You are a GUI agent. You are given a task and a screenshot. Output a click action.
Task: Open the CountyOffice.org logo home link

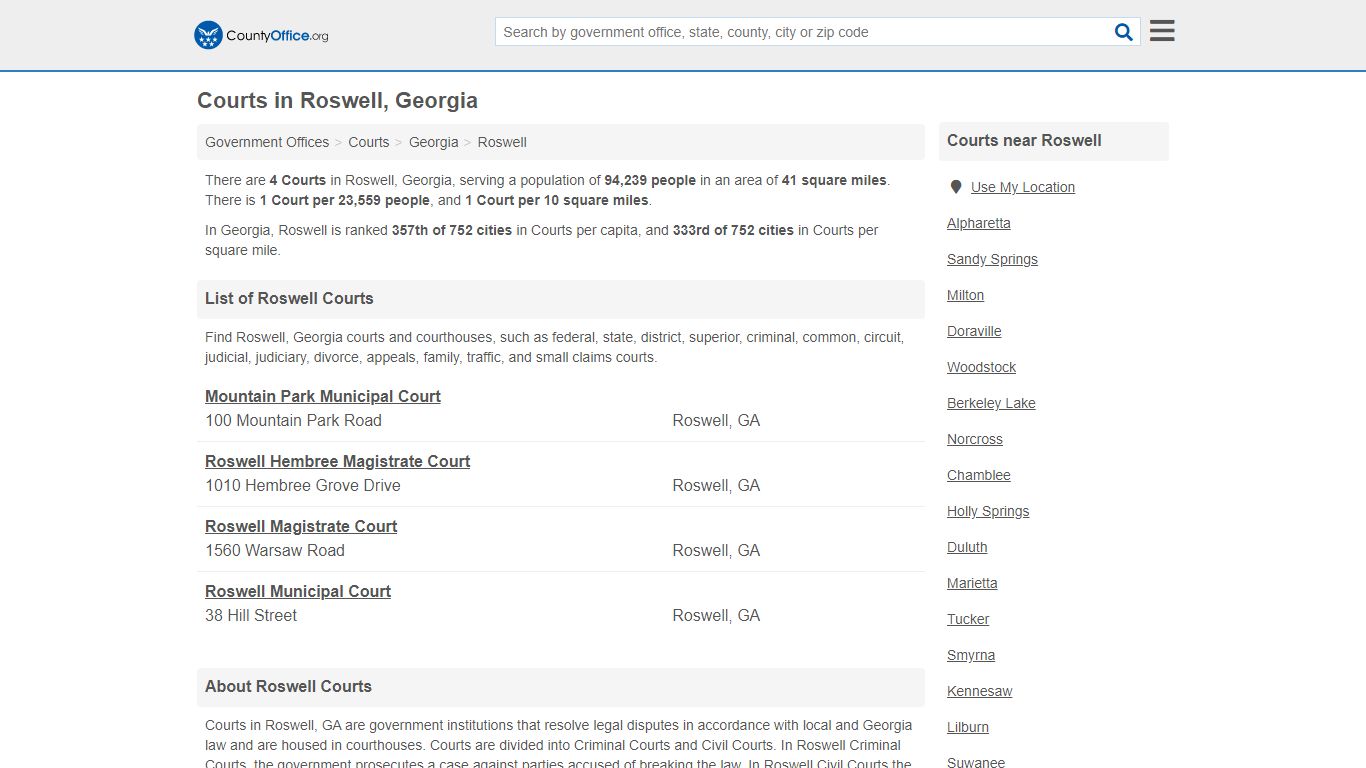(x=261, y=35)
